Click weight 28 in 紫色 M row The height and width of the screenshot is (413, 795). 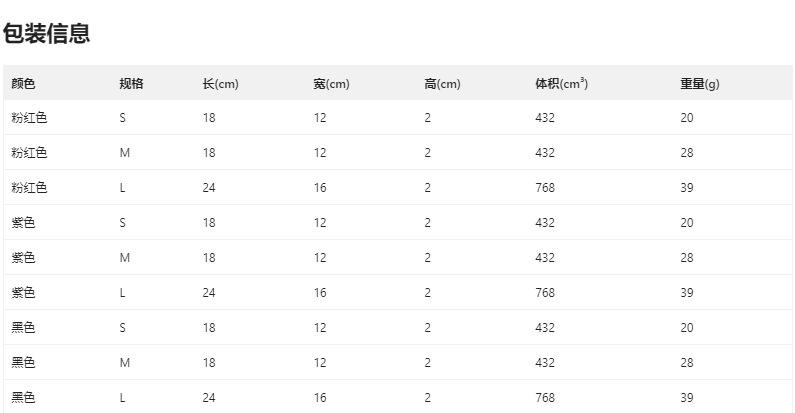click(687, 257)
